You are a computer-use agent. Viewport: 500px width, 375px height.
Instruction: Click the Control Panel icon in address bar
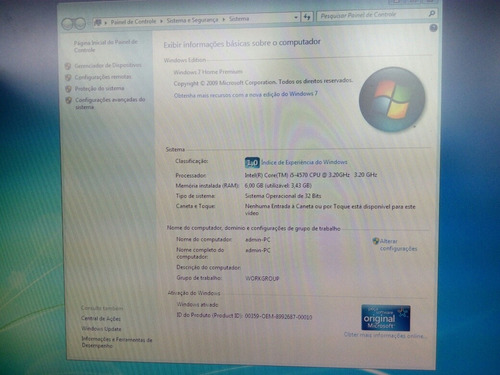click(x=98, y=22)
